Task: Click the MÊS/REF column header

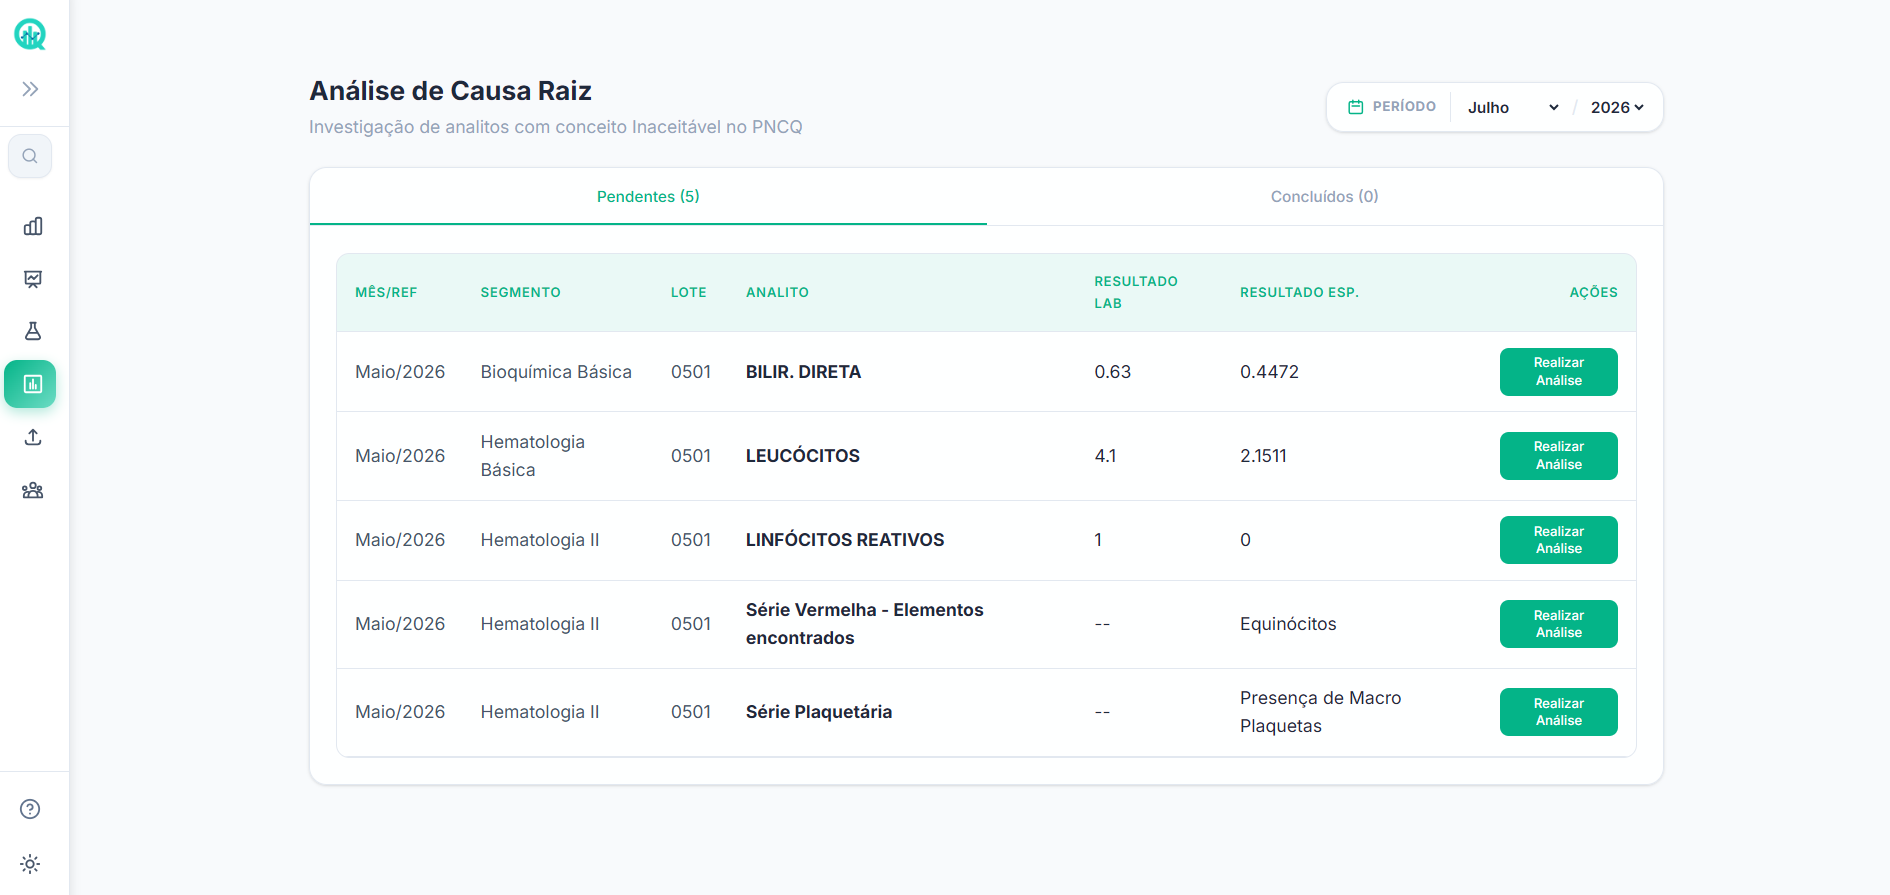Action: coord(386,292)
